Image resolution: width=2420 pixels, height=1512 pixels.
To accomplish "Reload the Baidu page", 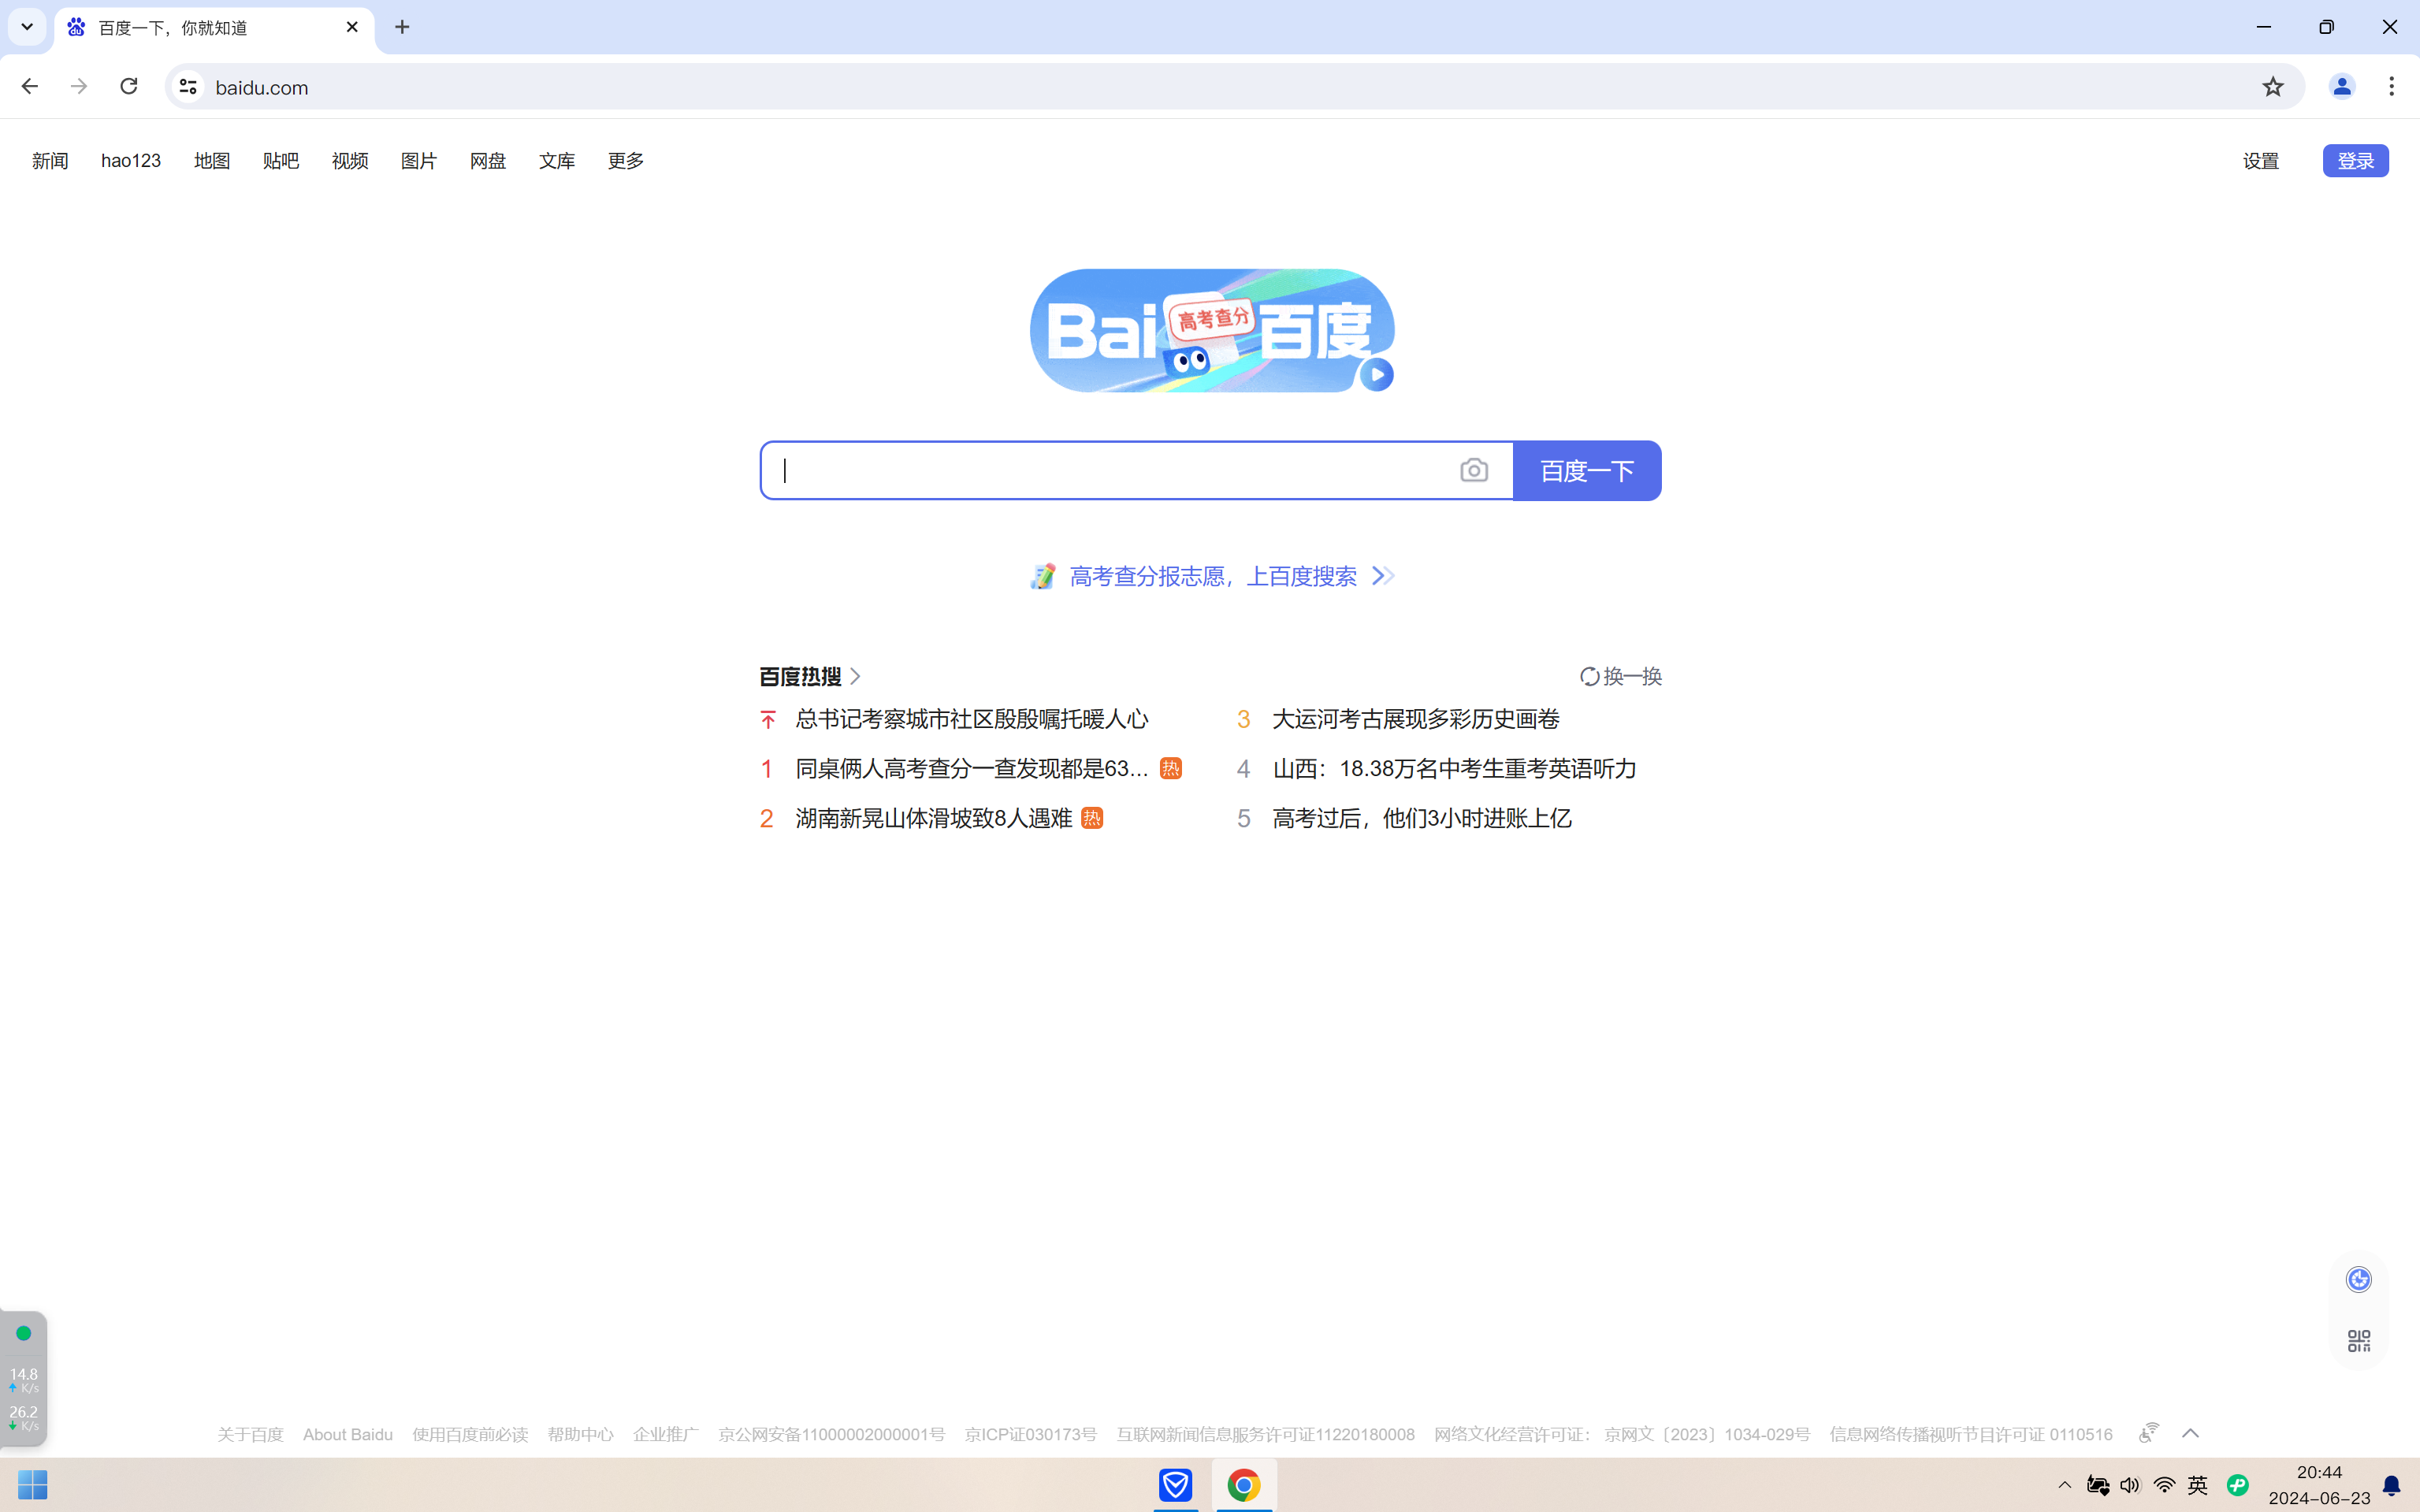I will click(129, 87).
